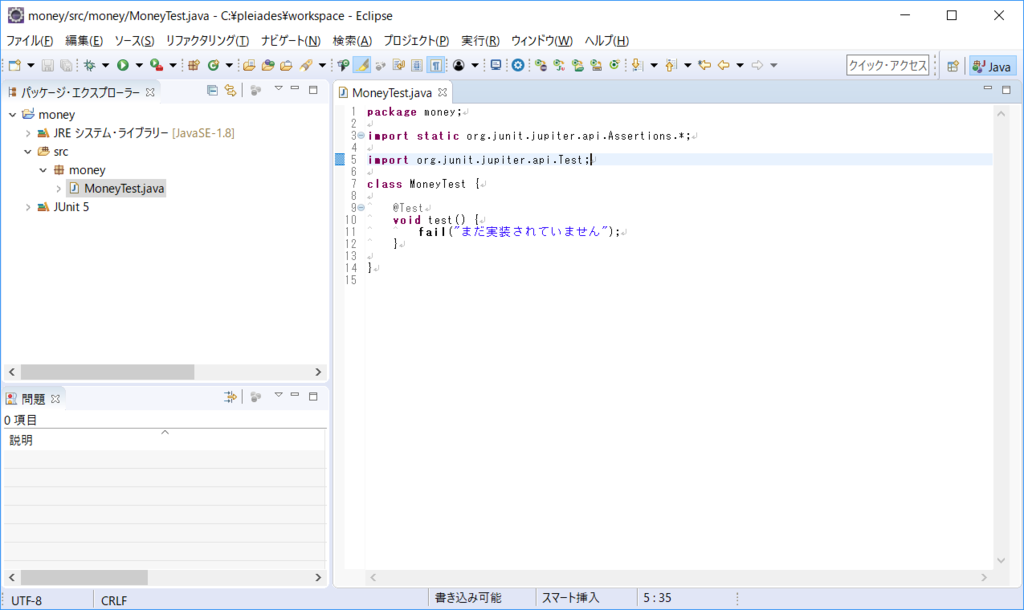Click the Run with external tools icon
The image size is (1024, 610).
pyautogui.click(x=156, y=65)
